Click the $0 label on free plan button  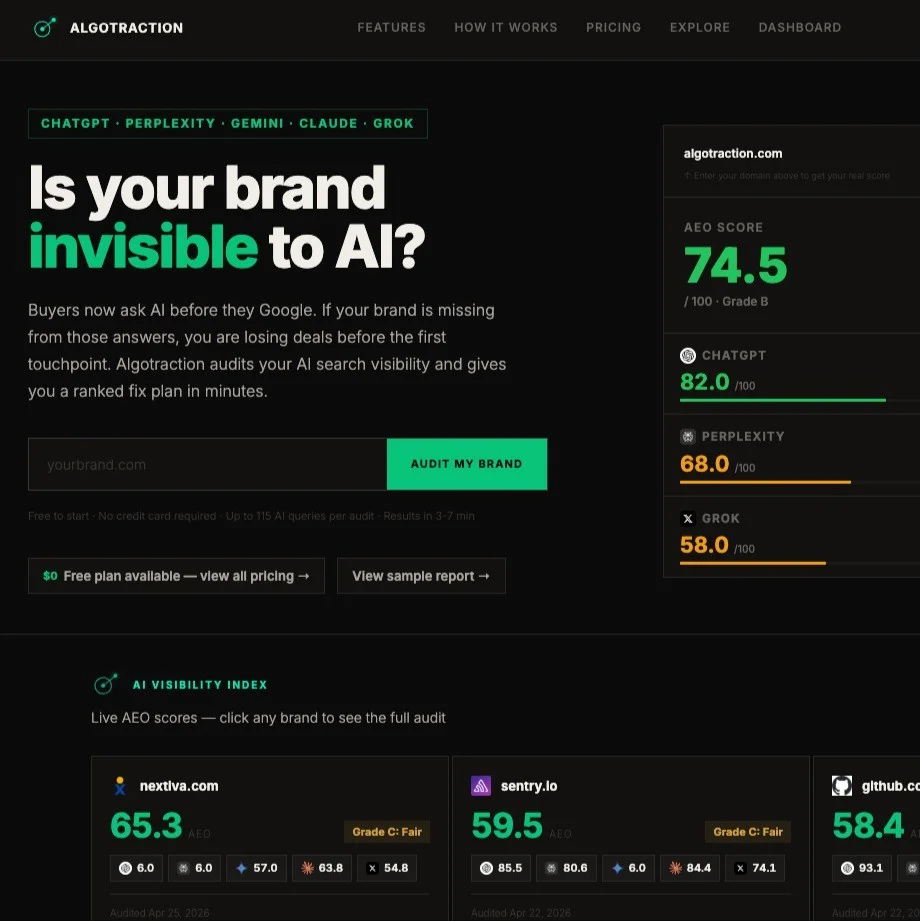coord(50,576)
